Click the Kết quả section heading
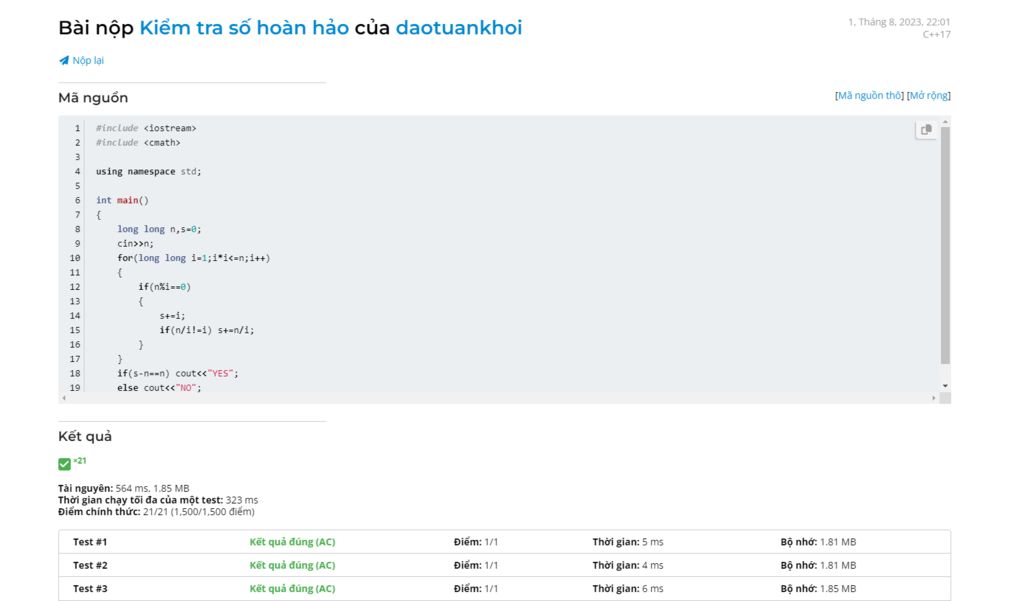This screenshot has height=601, width=1024. (85, 436)
